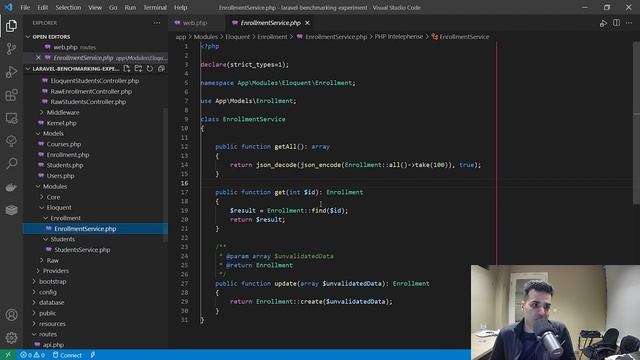Viewport: 640px width, 360px height.
Task: Click the remote window indicator in status bar
Action: tap(8, 355)
